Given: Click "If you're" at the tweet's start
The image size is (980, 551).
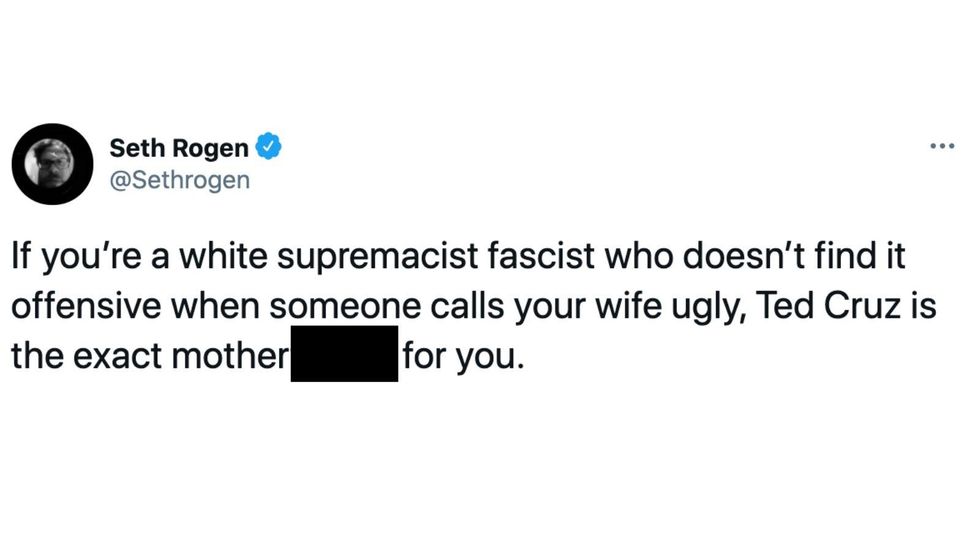Looking at the screenshot, I should tap(69, 257).
